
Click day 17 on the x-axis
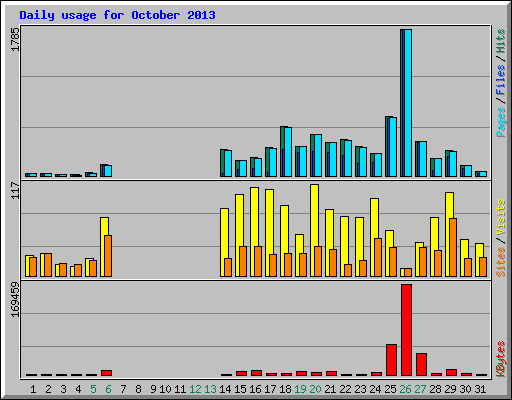pos(270,389)
